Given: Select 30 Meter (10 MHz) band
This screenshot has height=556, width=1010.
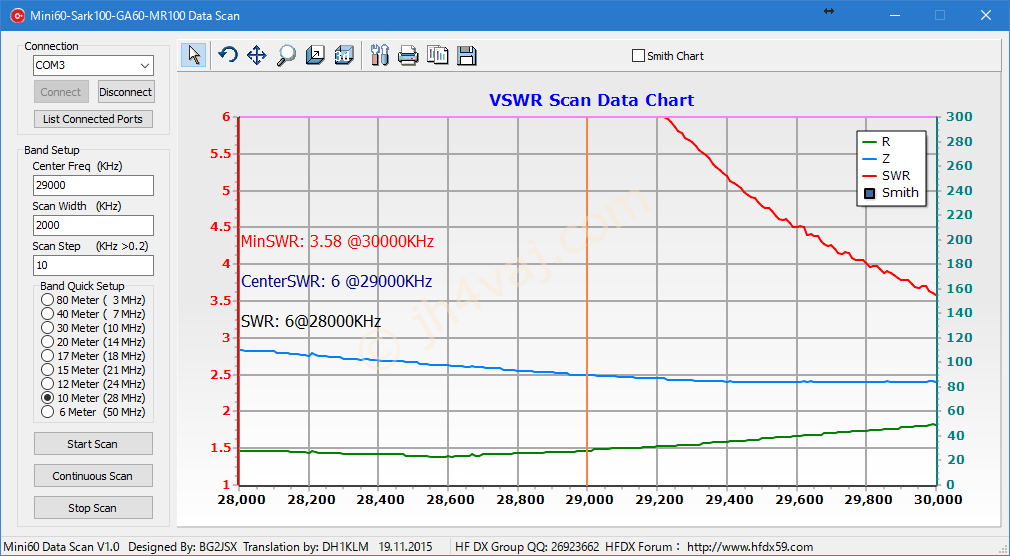Looking at the screenshot, I should tap(47, 328).
